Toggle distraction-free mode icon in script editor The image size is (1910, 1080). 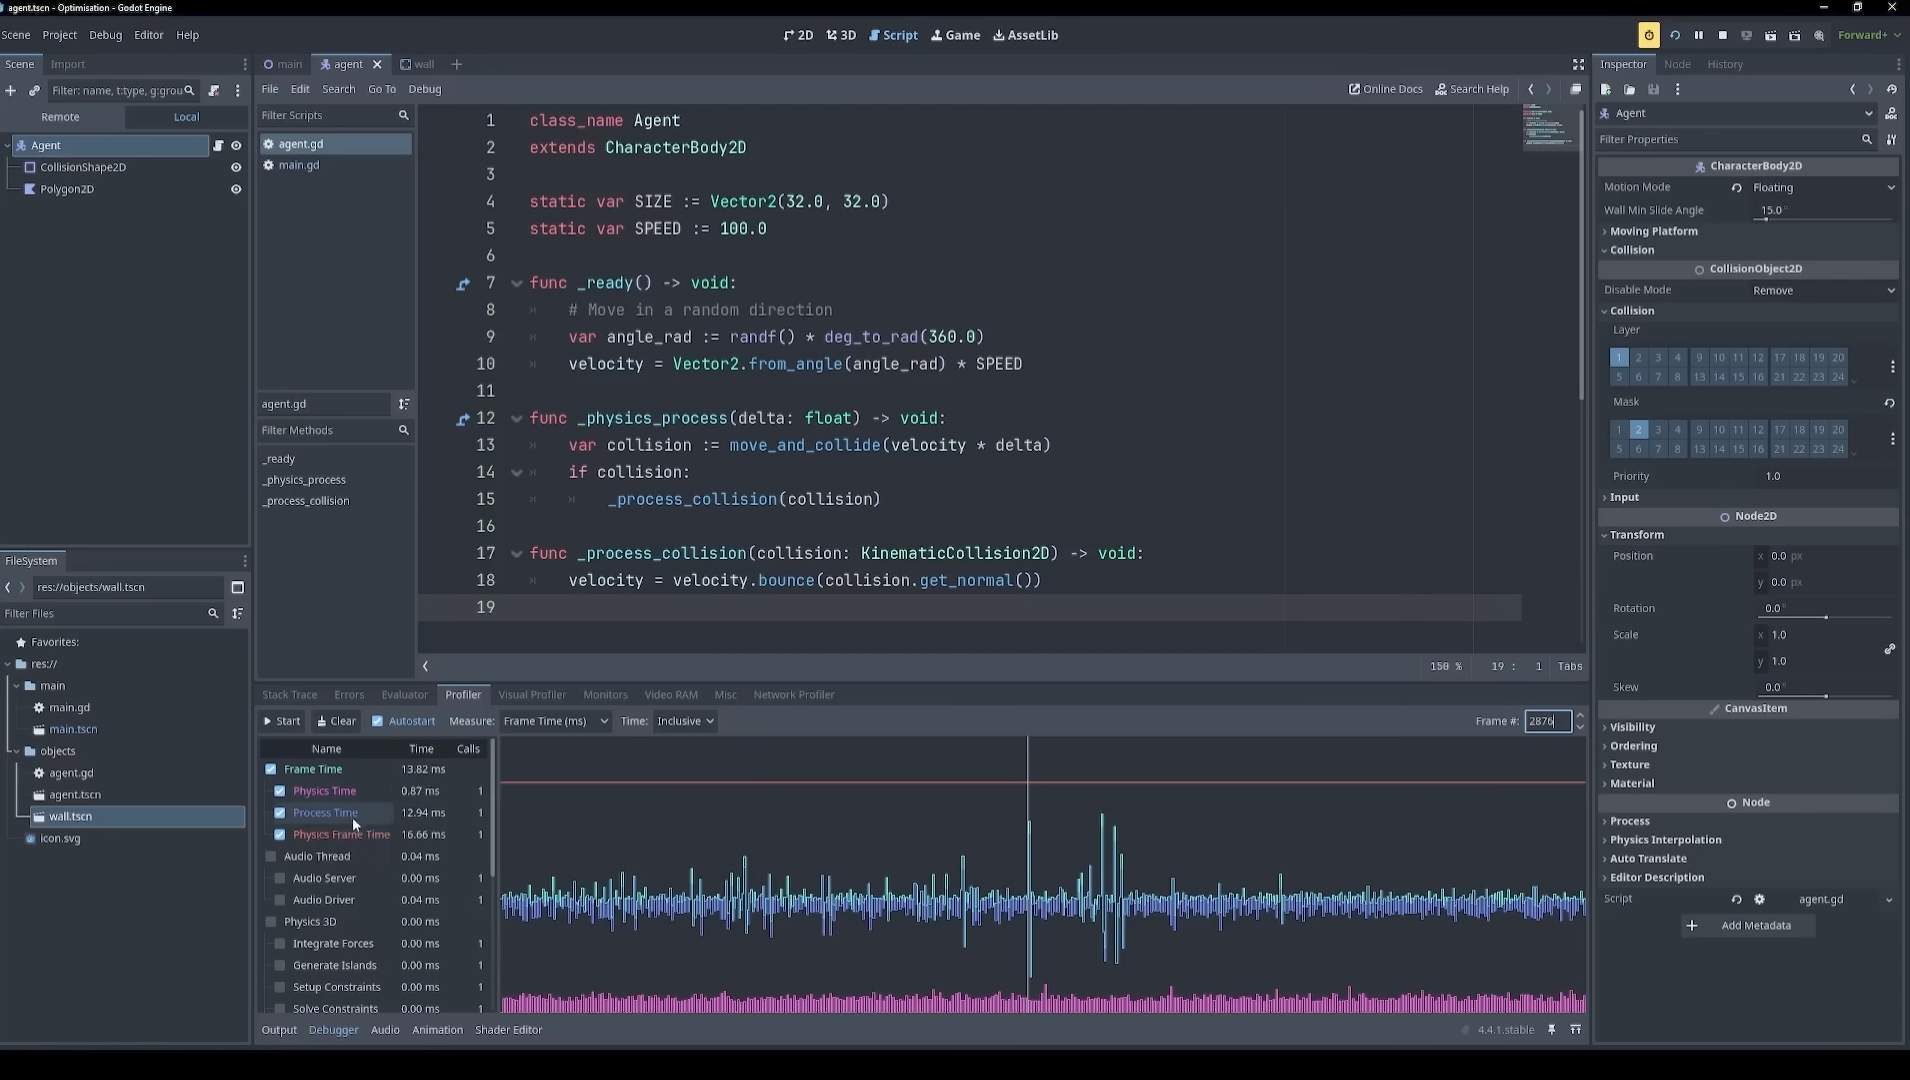click(1578, 64)
